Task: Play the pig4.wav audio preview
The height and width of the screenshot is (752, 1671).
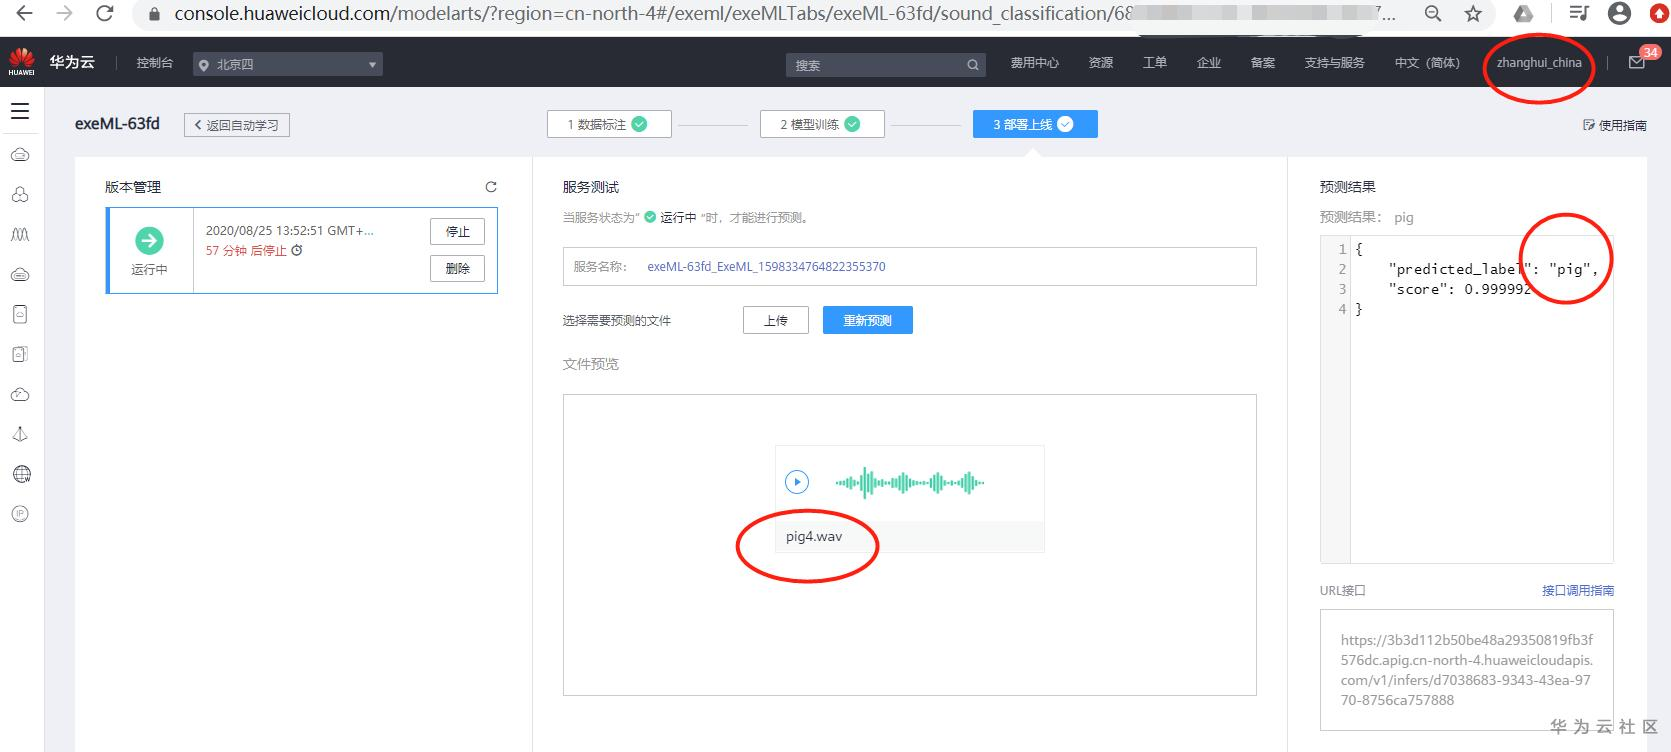Action: [797, 482]
